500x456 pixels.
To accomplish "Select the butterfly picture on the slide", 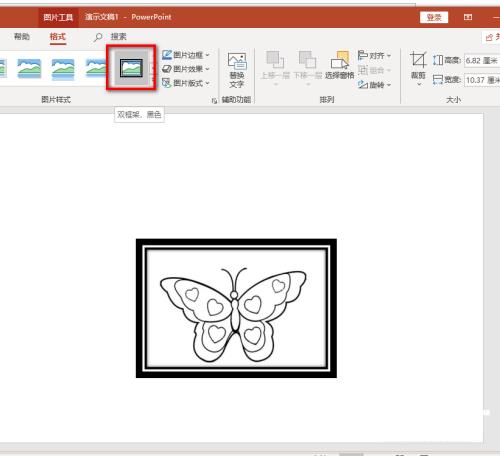I will (x=236, y=308).
